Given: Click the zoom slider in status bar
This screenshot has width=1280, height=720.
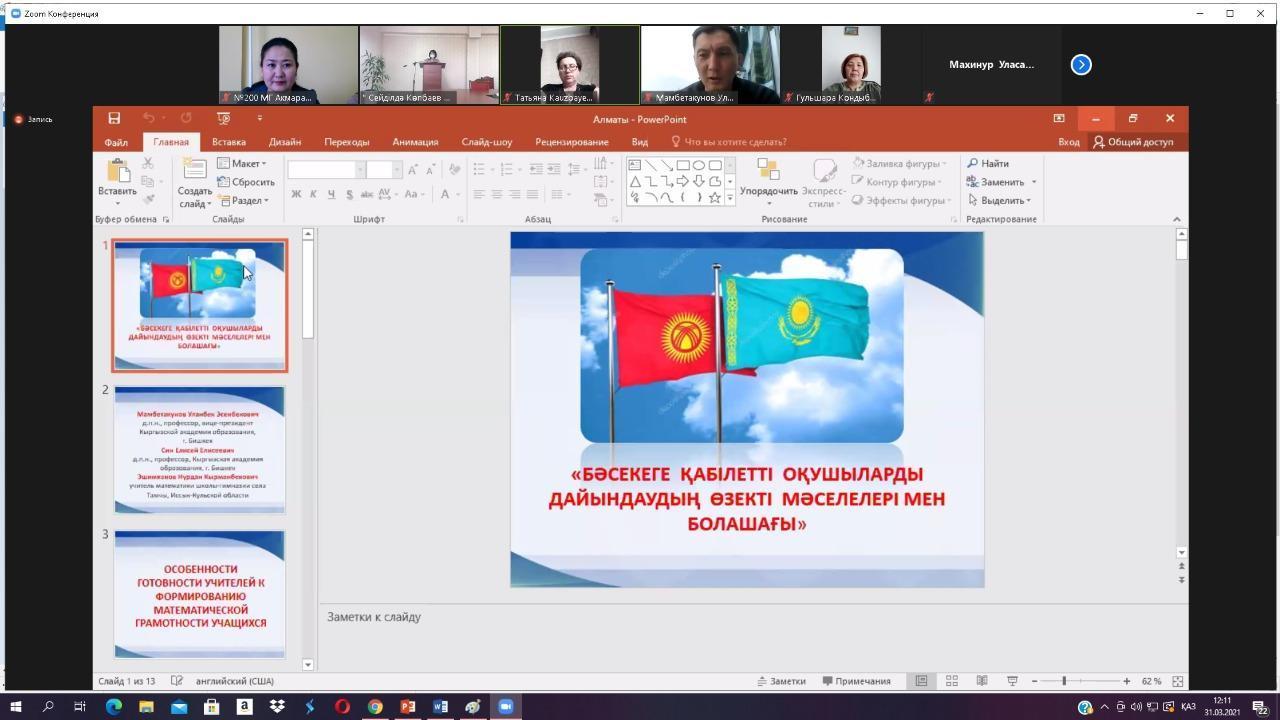Looking at the screenshot, I should pyautogui.click(x=1064, y=681).
